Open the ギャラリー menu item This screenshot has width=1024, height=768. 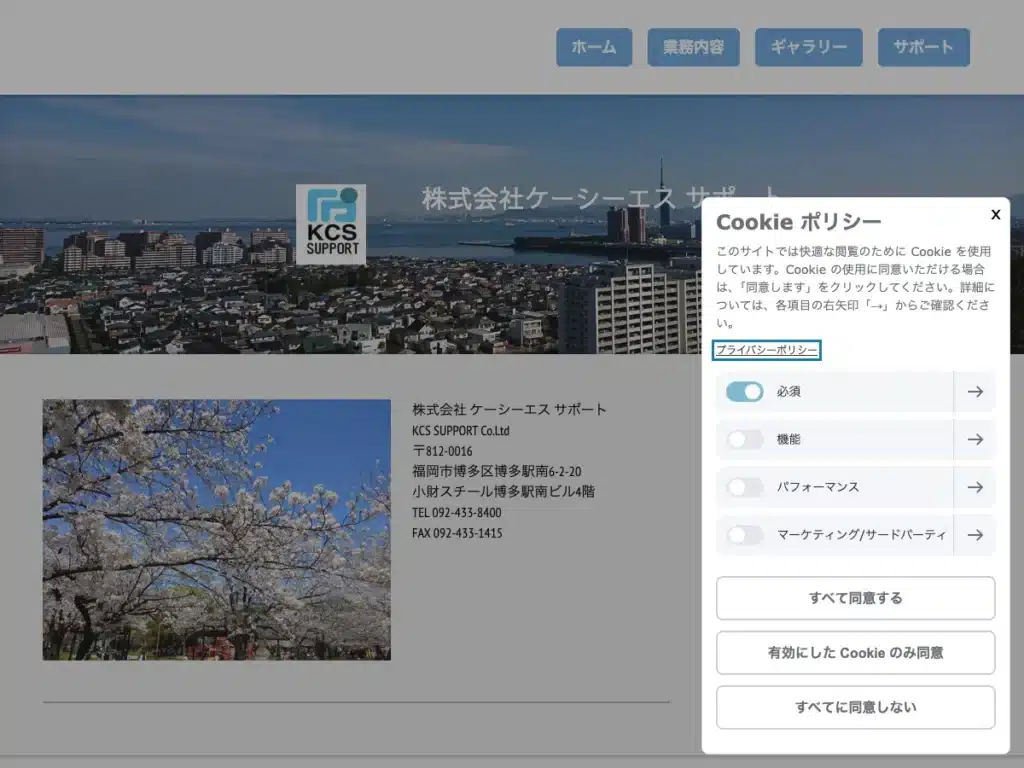click(x=808, y=47)
